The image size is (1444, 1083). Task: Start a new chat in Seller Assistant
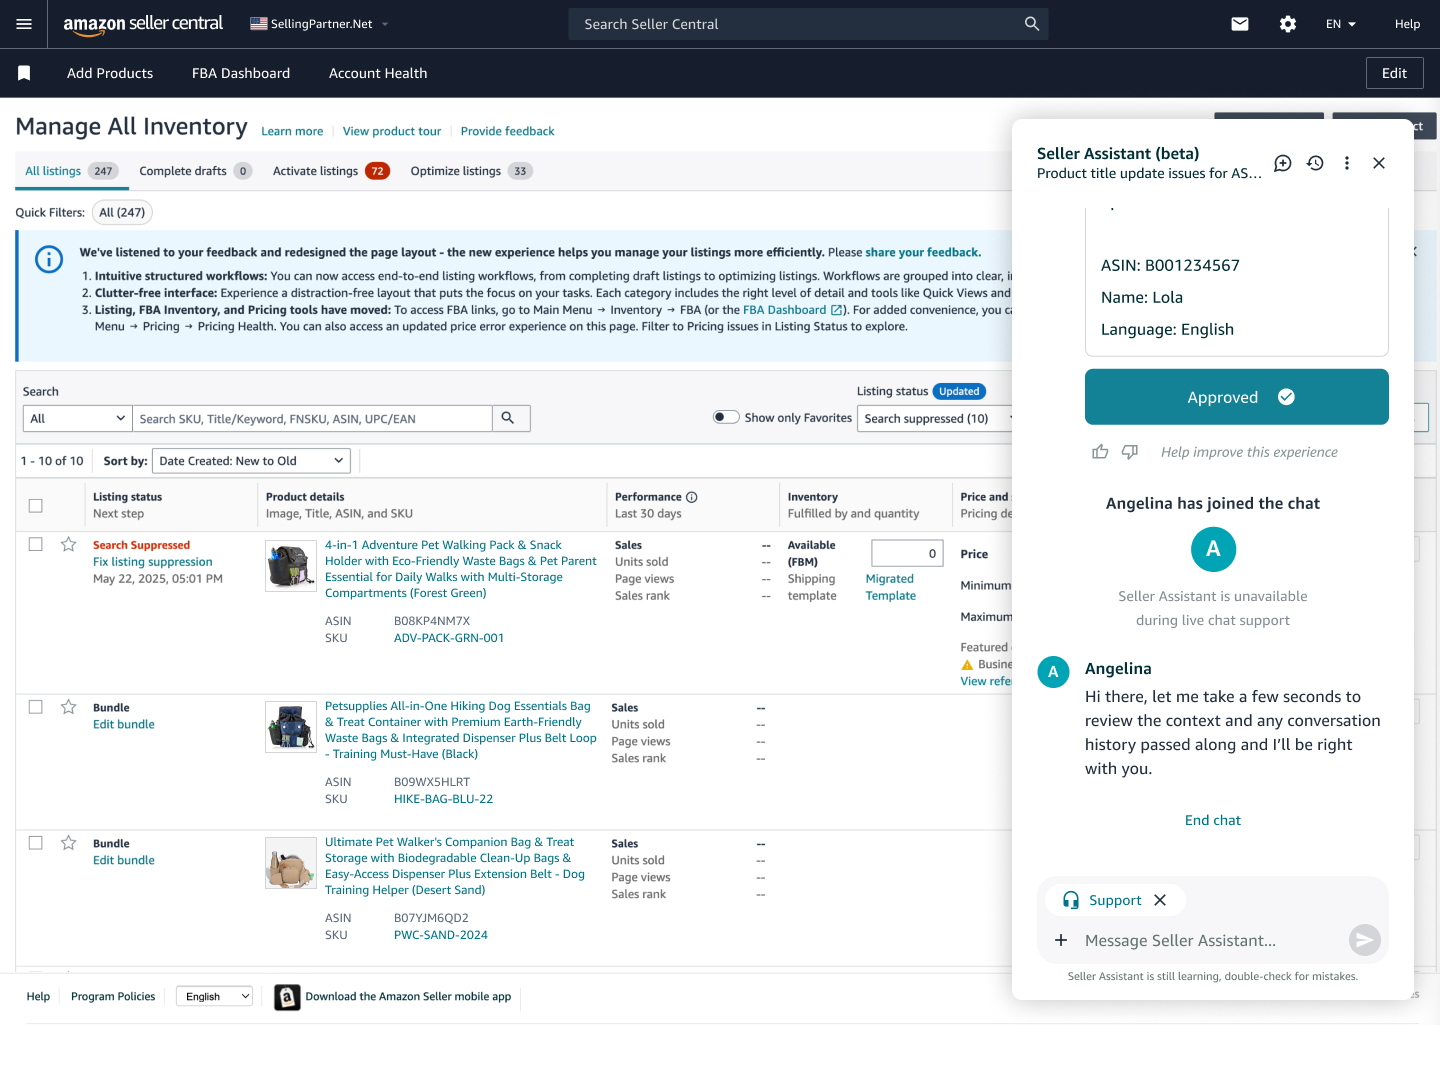pos(1283,163)
